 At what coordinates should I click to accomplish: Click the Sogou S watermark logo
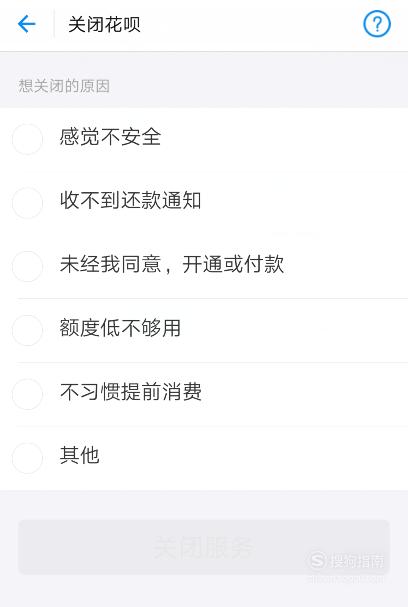318,560
